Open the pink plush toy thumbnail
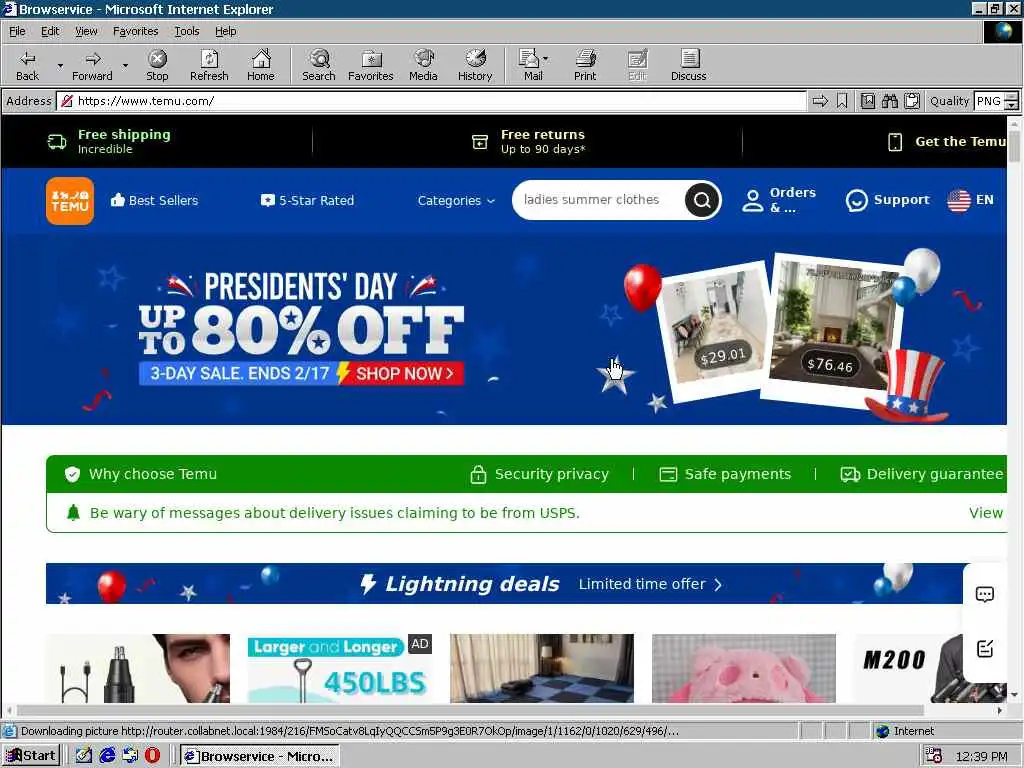This screenshot has height=768, width=1024. click(744, 668)
